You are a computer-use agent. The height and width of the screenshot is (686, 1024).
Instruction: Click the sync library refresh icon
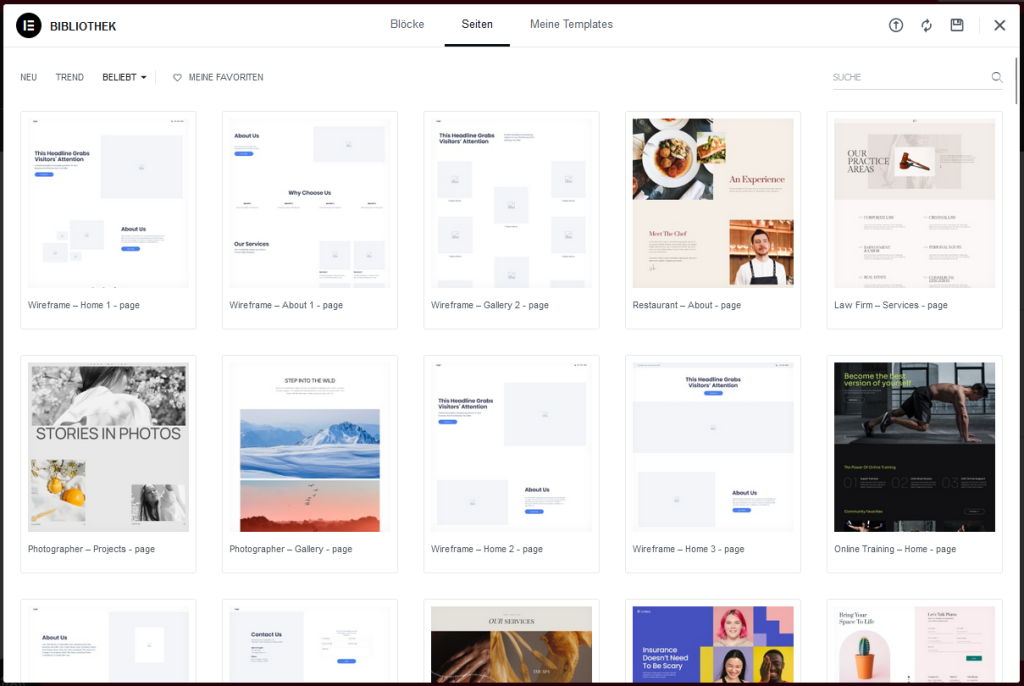click(x=927, y=25)
